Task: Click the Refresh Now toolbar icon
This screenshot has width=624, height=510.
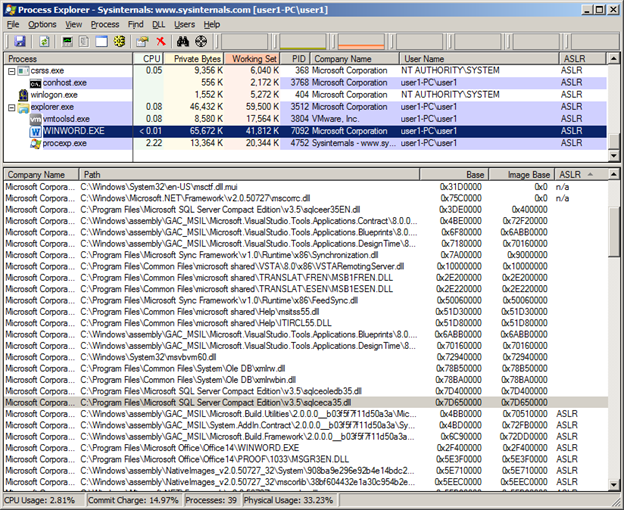Action: pyautogui.click(x=44, y=41)
